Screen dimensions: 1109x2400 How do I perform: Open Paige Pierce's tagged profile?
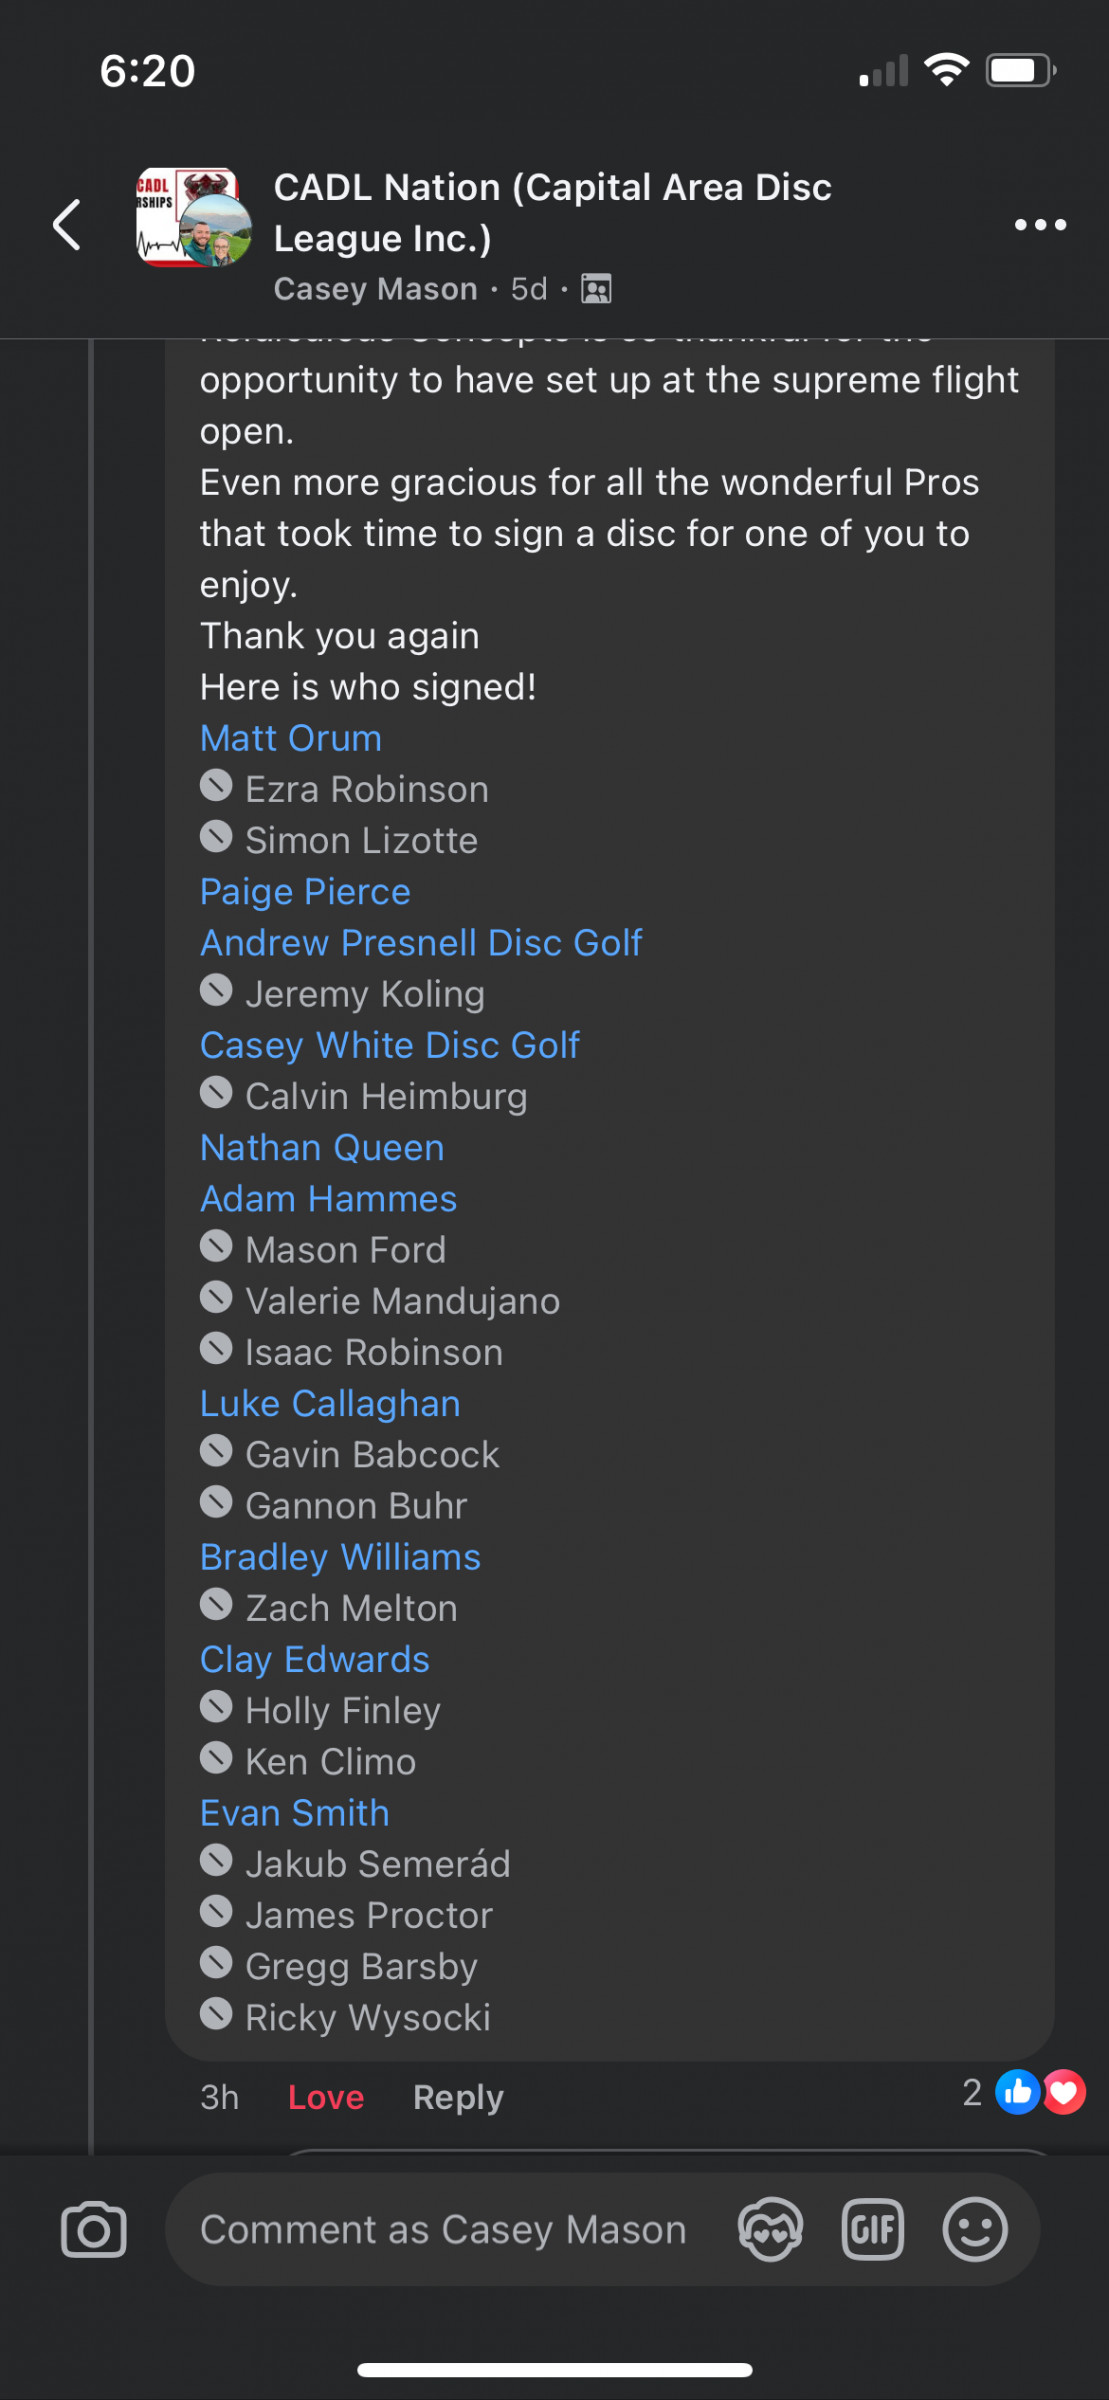tap(305, 891)
